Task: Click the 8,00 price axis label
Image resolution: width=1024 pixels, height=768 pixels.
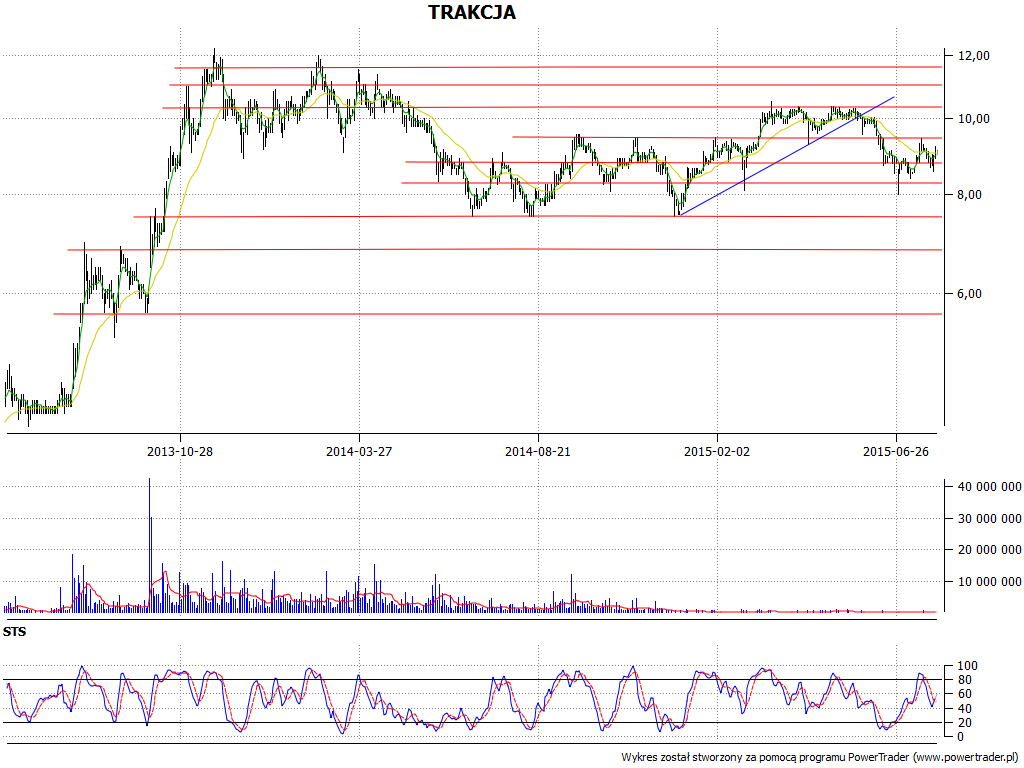Action: point(970,195)
